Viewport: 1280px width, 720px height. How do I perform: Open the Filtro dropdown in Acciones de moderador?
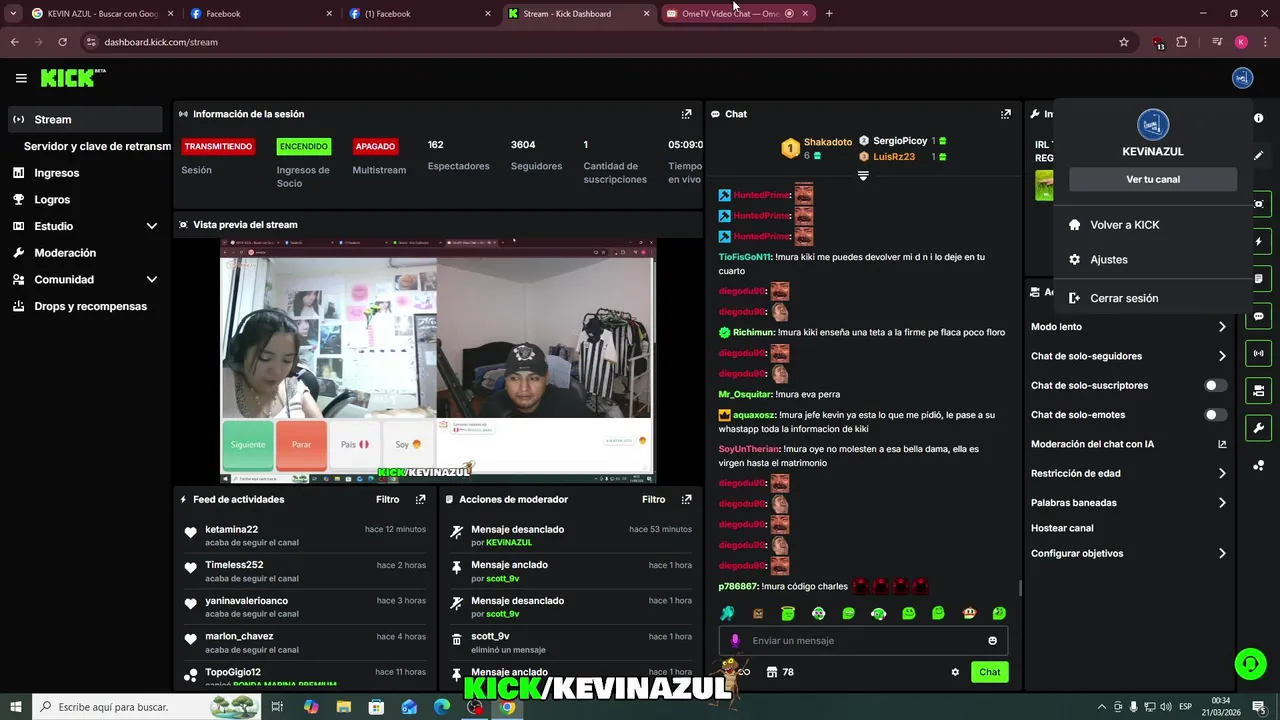[x=653, y=499]
